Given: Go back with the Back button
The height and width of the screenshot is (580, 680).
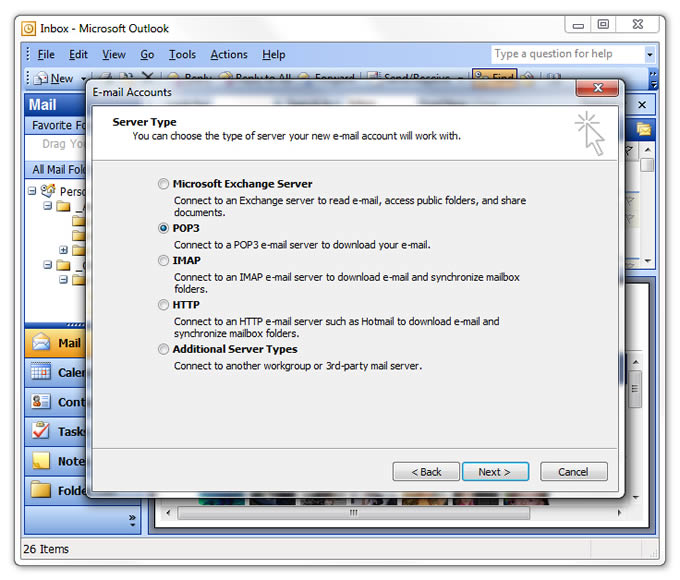Looking at the screenshot, I should tap(426, 472).
